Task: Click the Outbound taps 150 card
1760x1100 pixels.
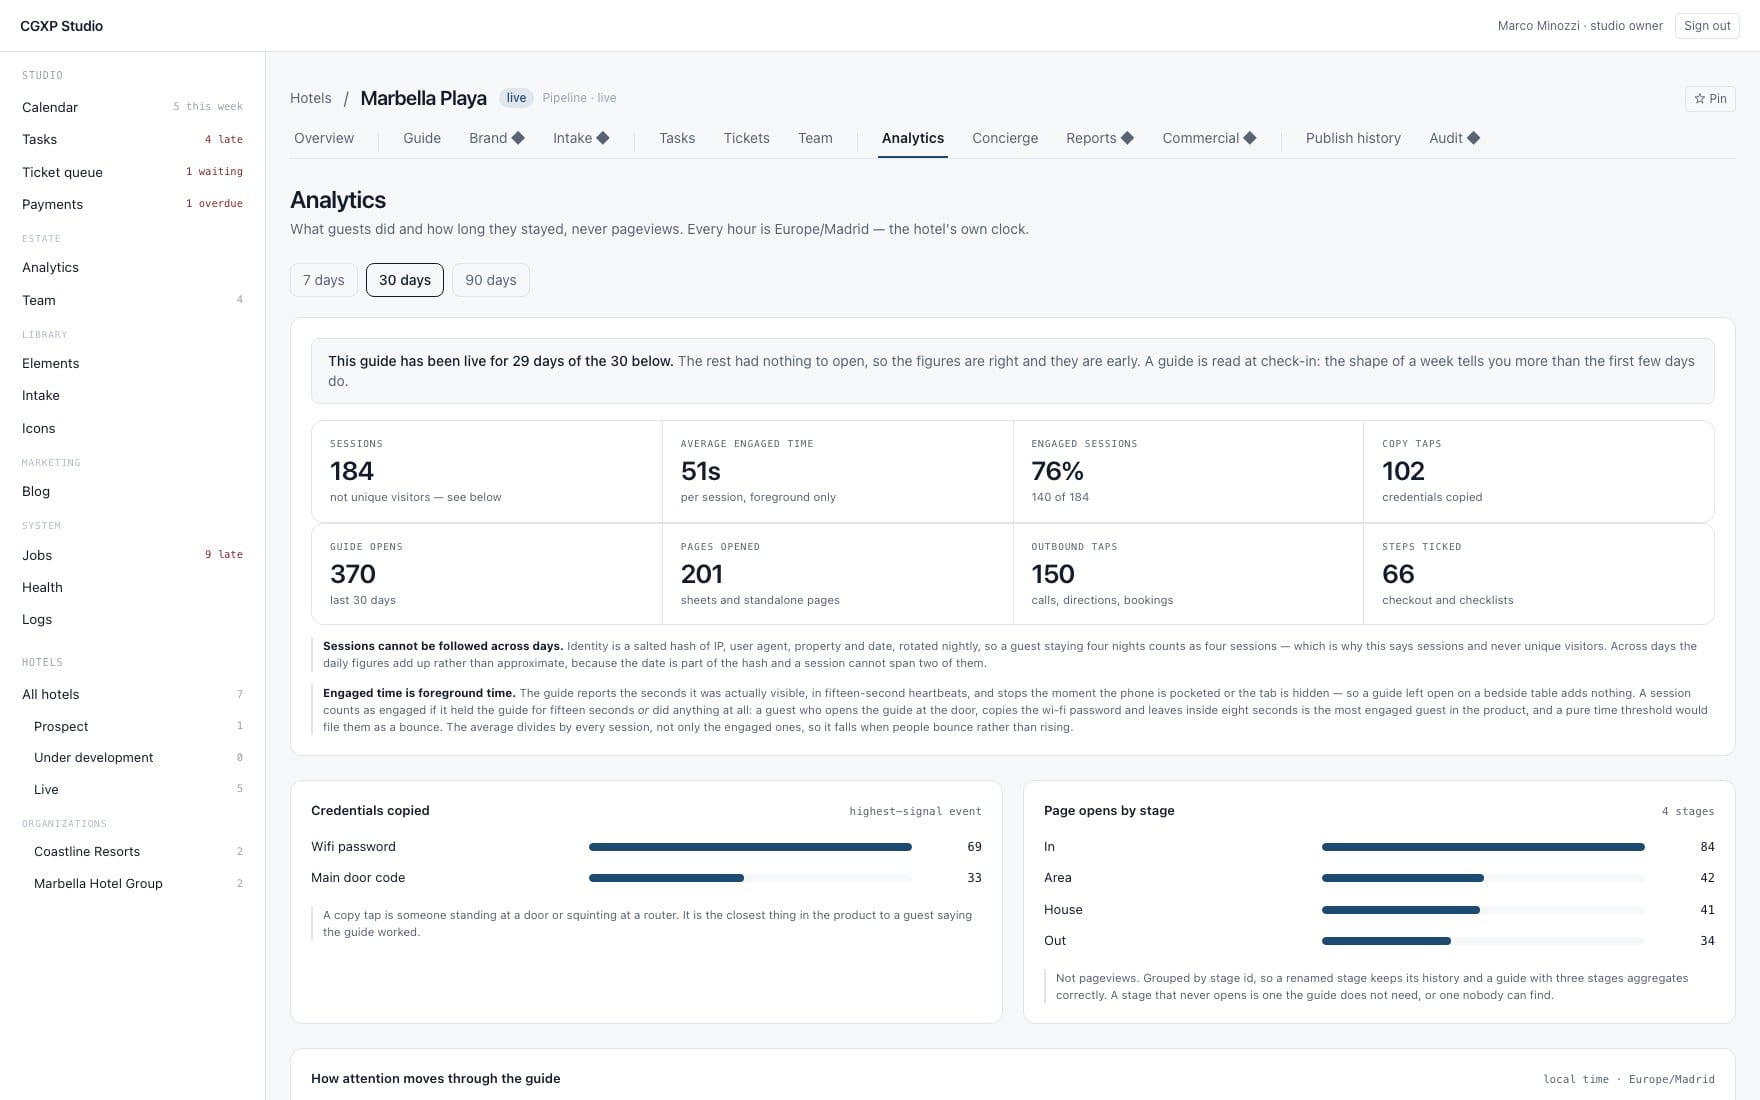Action: pos(1188,574)
